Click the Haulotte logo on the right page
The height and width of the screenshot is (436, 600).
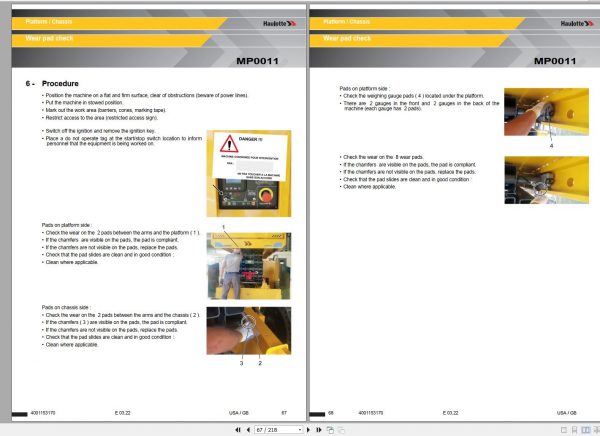[577, 23]
